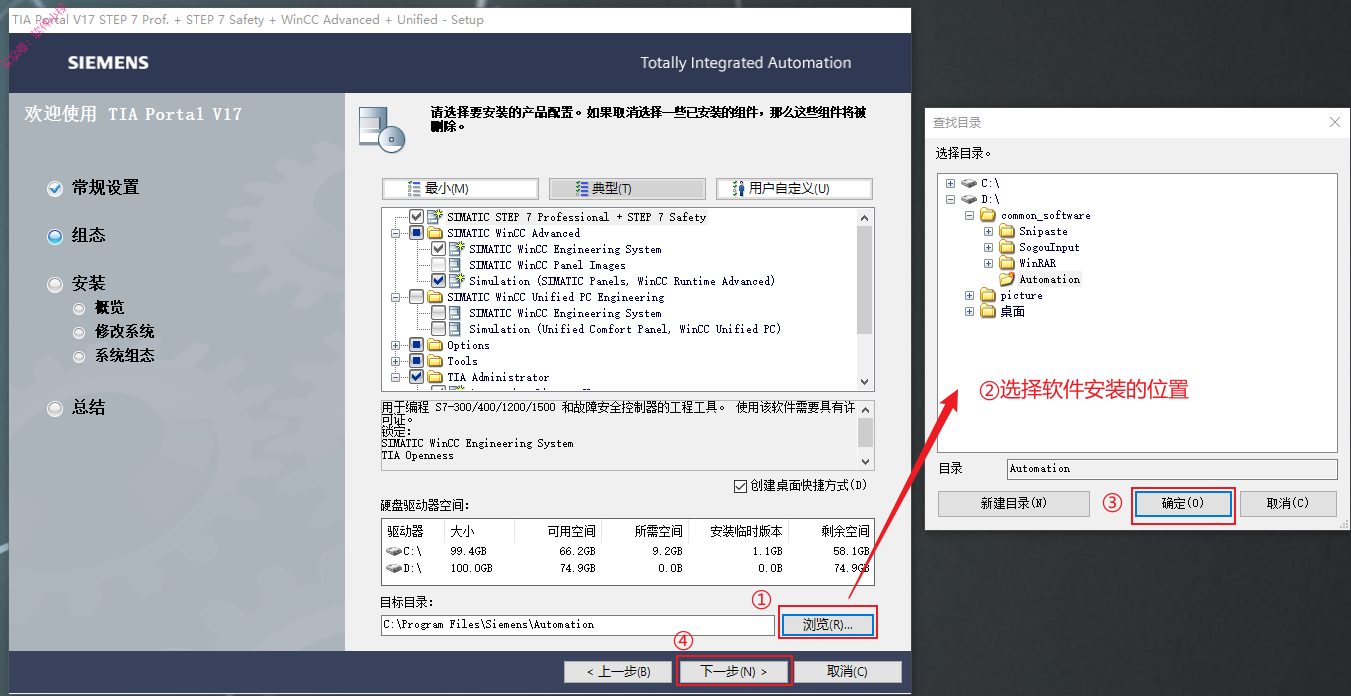The height and width of the screenshot is (696, 1351).
Task: Click the STEP 7 Professional product icon
Action: tap(434, 217)
